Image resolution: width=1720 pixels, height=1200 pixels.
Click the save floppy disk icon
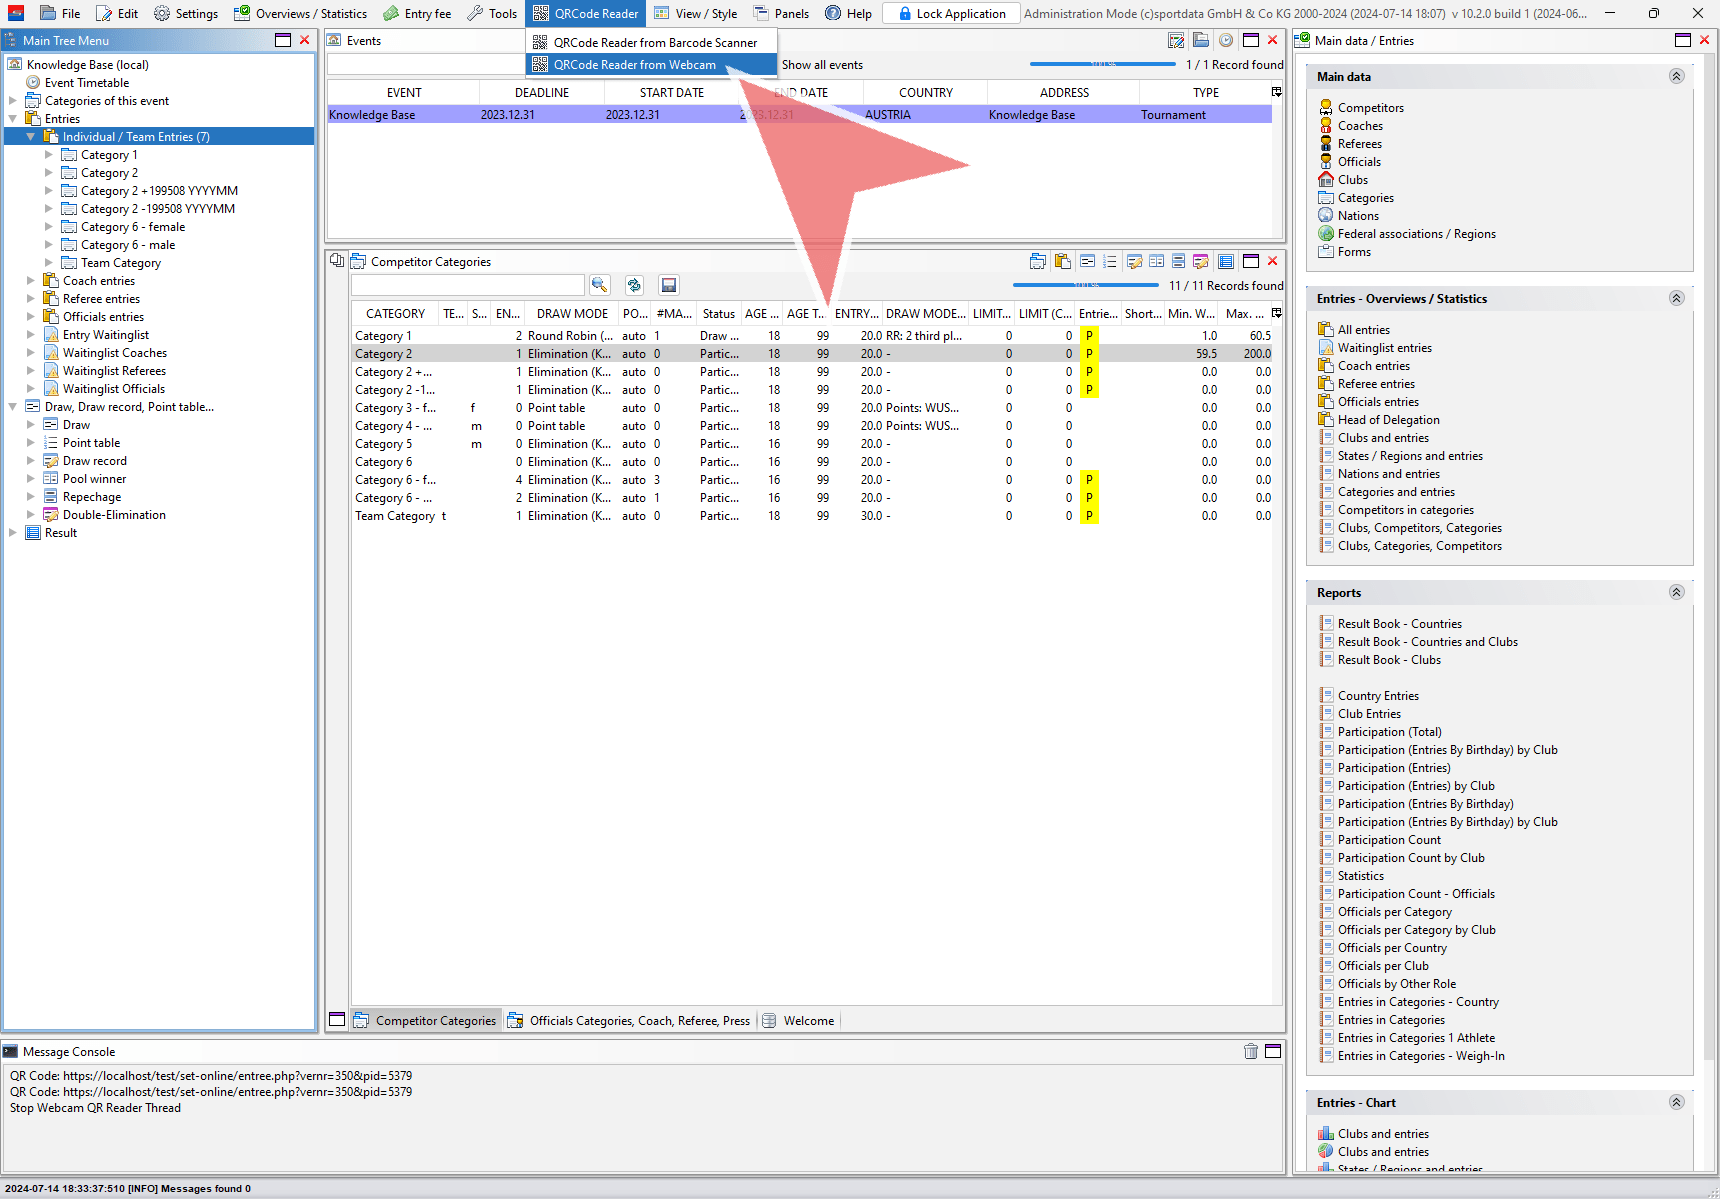pyautogui.click(x=669, y=285)
